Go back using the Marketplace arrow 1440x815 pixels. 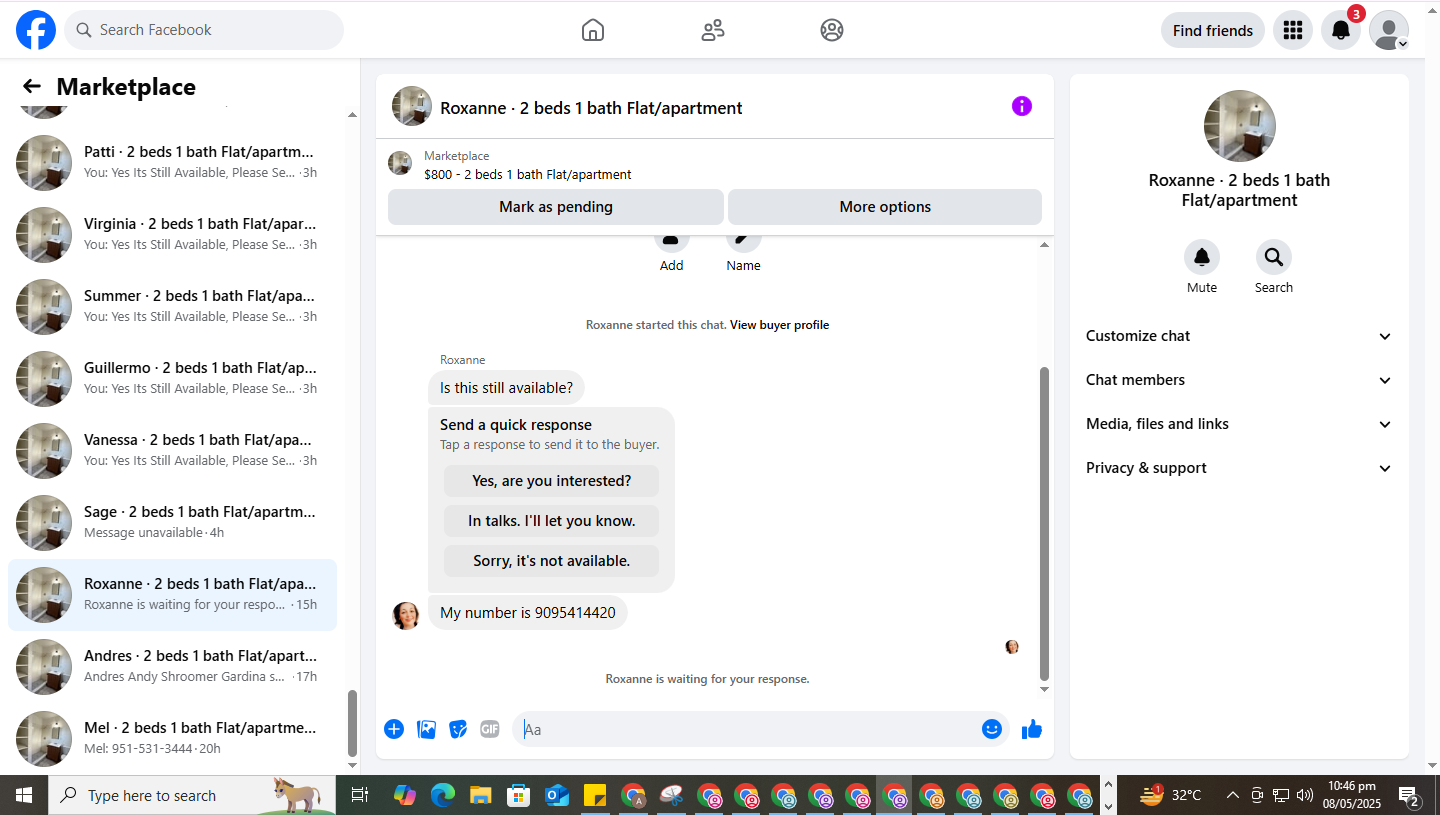coord(32,87)
